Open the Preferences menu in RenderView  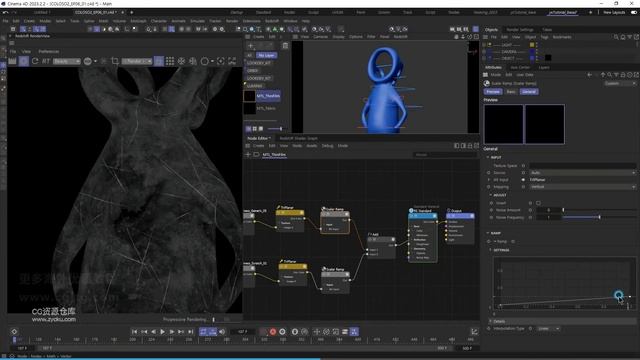point(49,51)
